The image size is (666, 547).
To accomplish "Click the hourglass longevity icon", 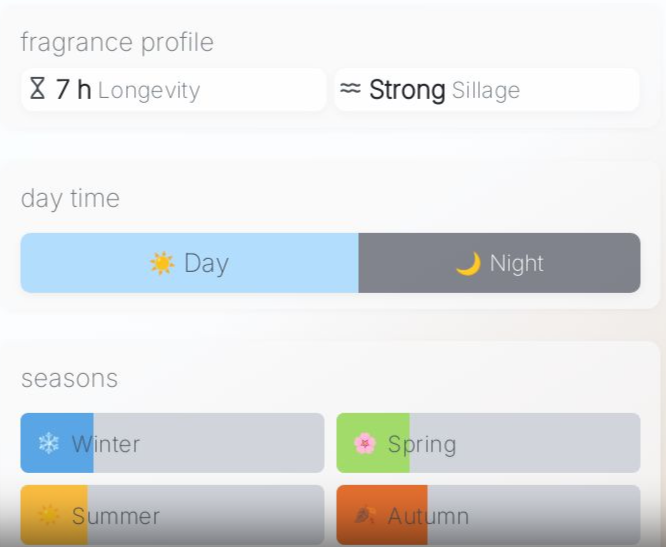I will [x=37, y=89].
